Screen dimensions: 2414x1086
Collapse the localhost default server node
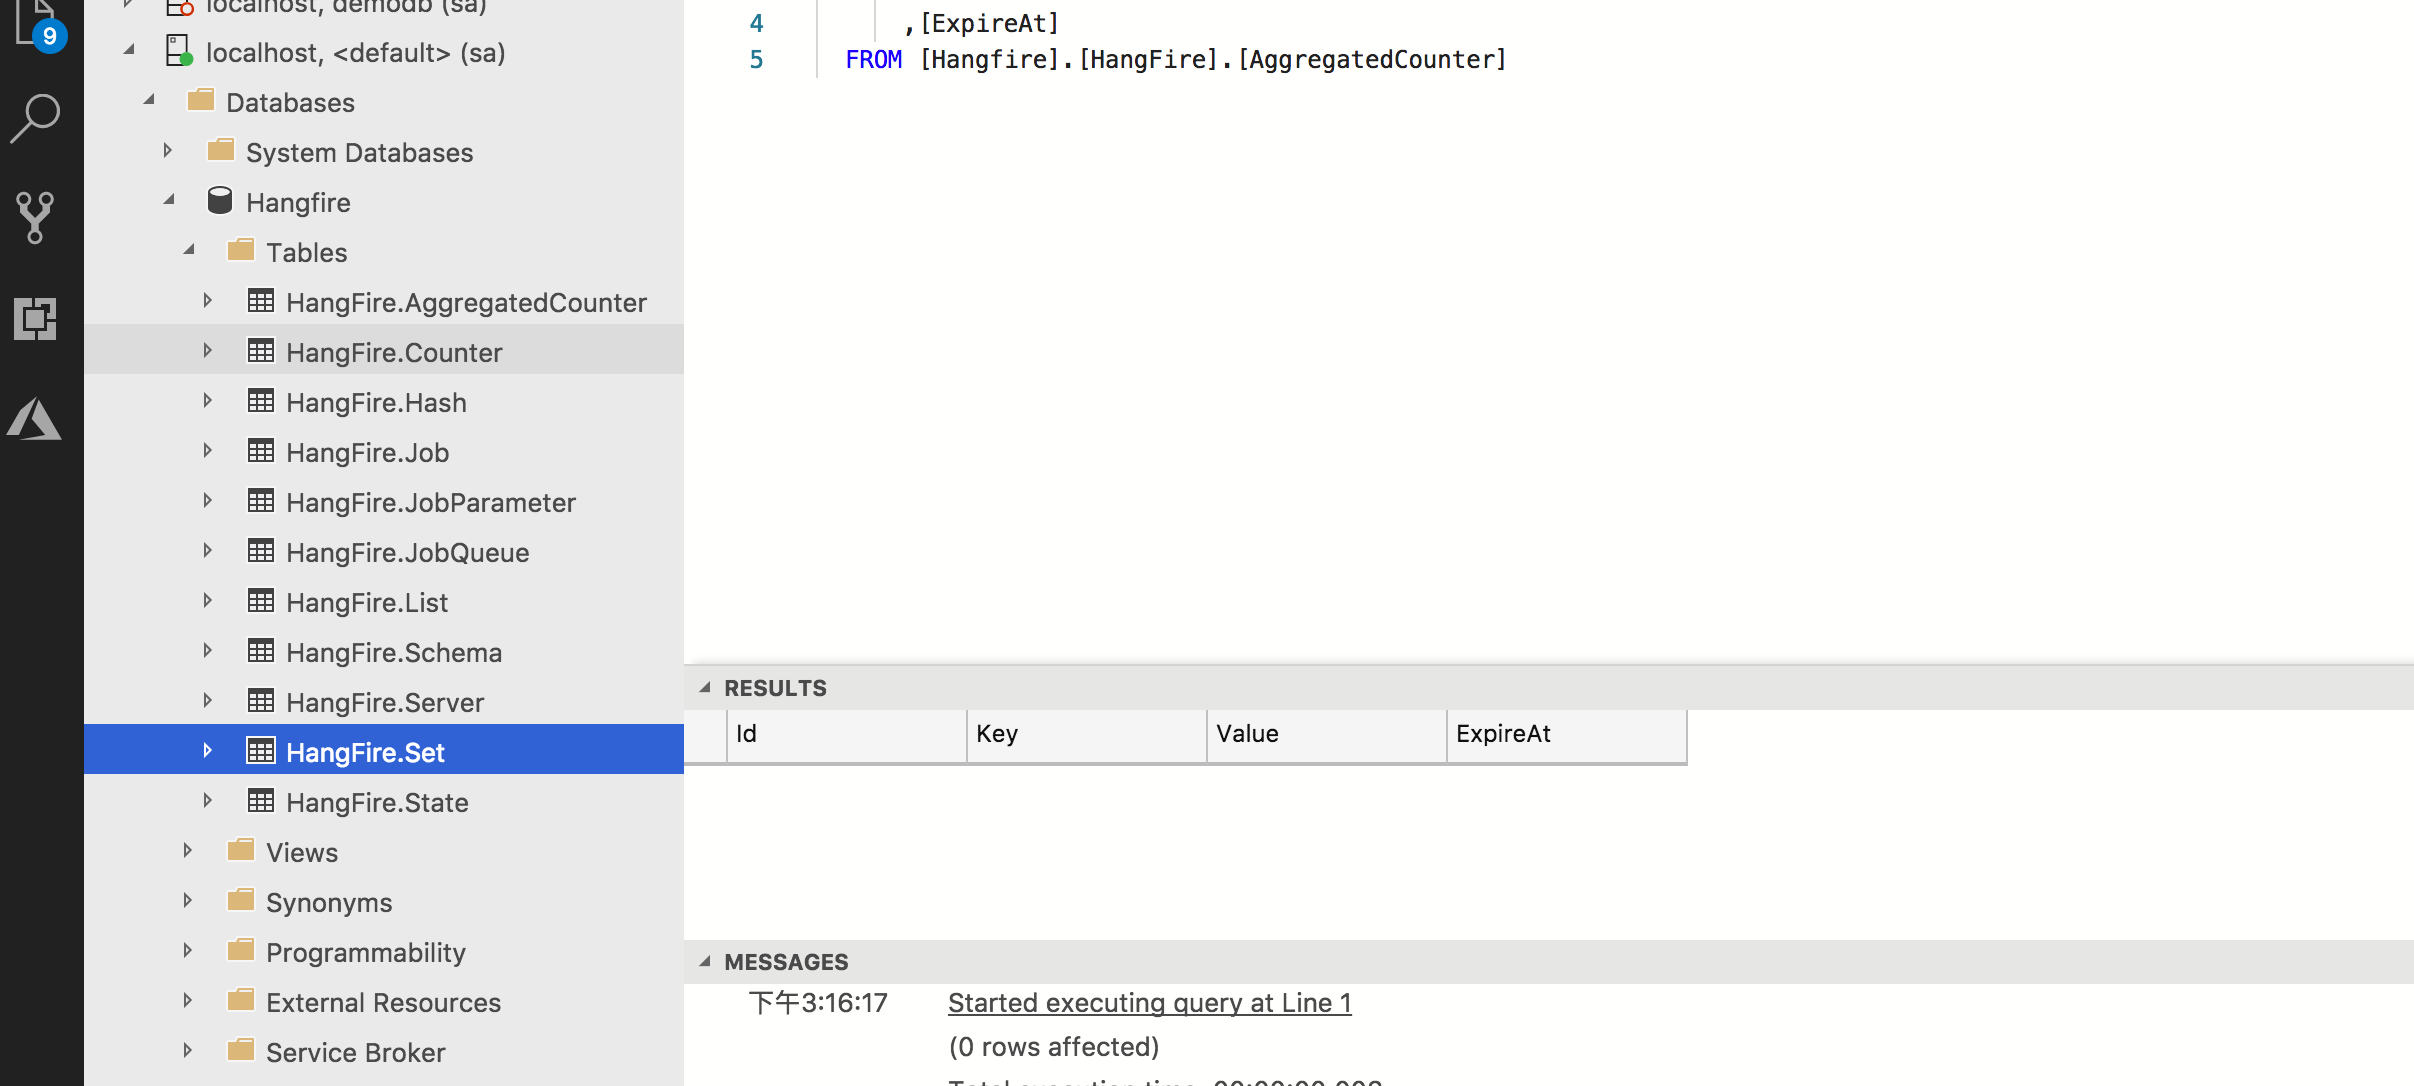(x=129, y=50)
